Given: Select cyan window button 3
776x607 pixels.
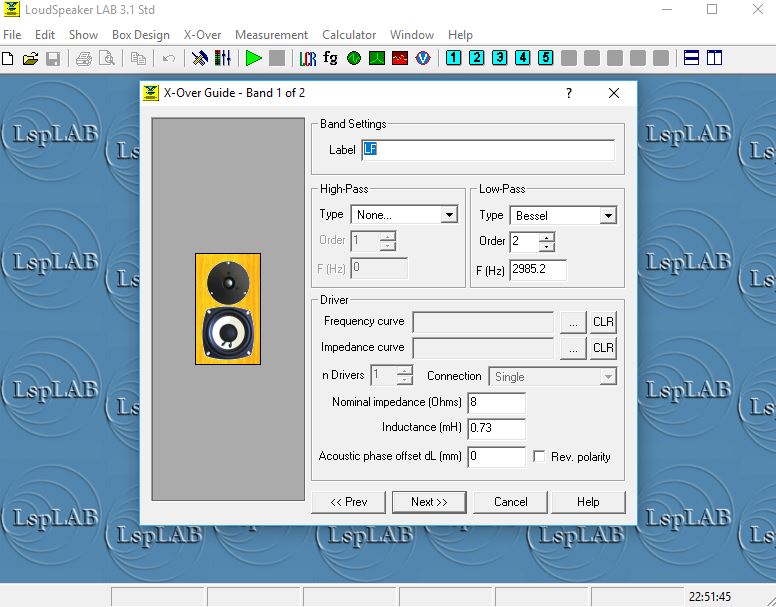Looking at the screenshot, I should 499,58.
